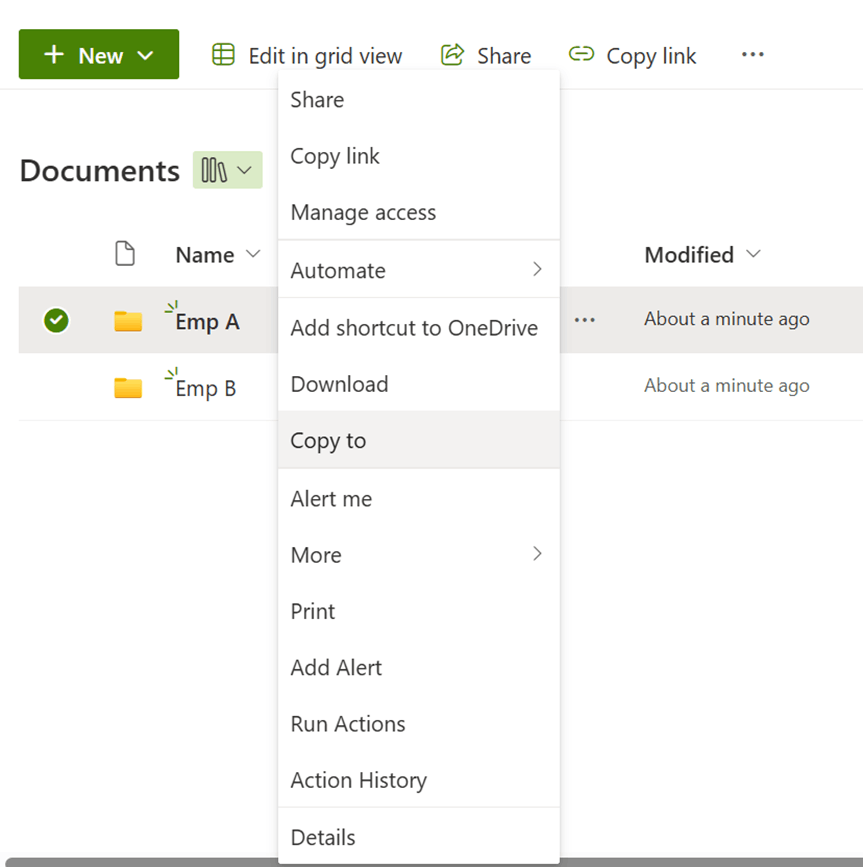This screenshot has height=867, width=863.
Task: Select Run Actions menu item
Action: click(x=419, y=724)
